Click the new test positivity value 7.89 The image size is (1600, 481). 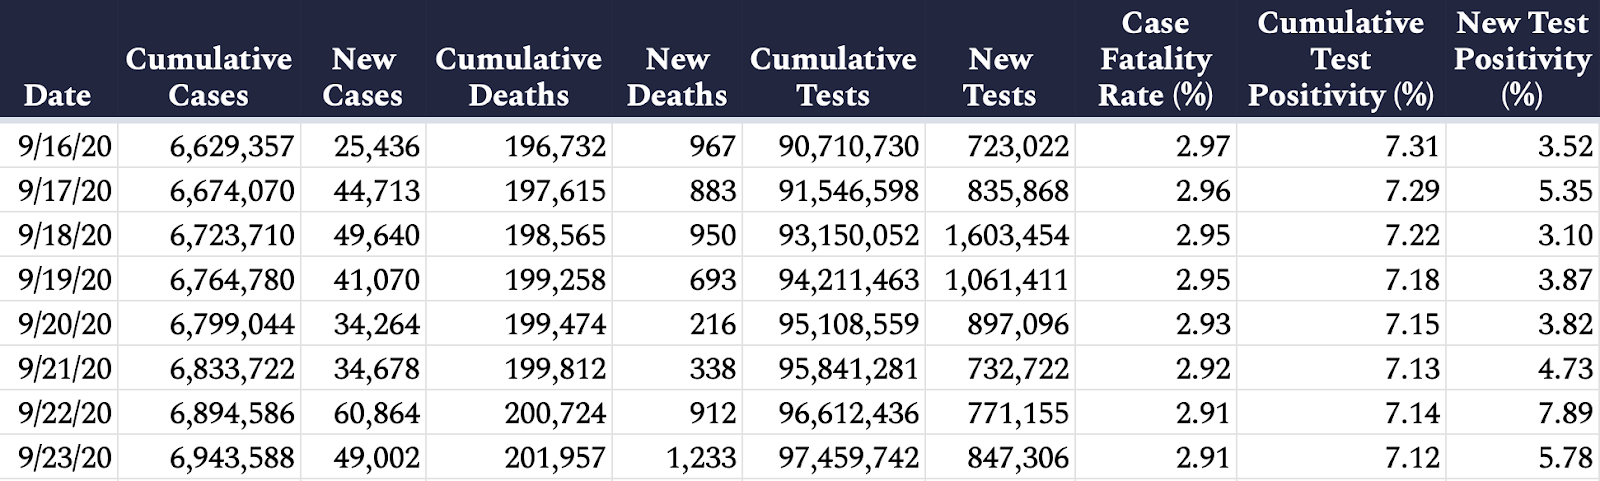[x=1564, y=413]
